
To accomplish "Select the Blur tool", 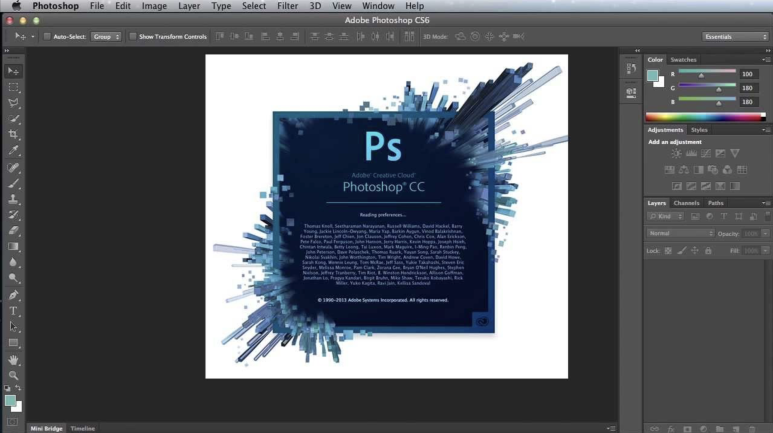I will (13, 262).
